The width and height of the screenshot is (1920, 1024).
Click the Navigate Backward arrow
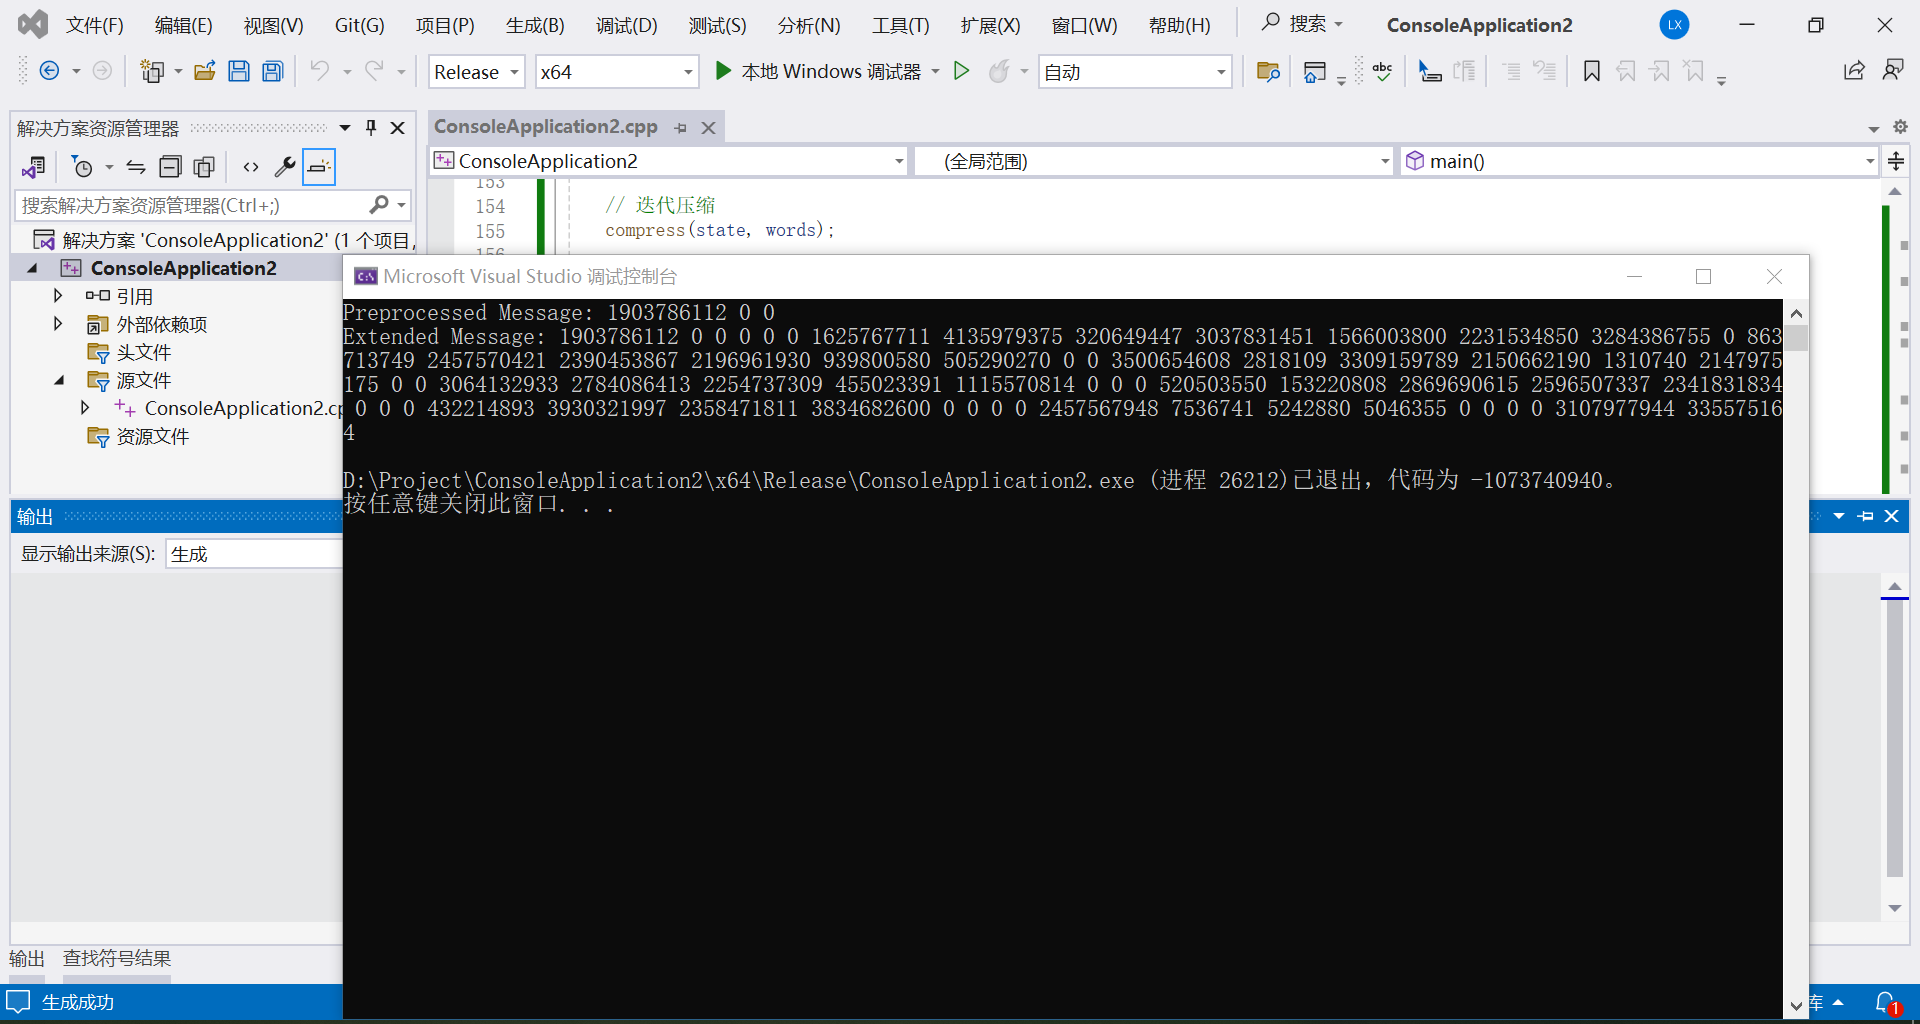(49, 70)
